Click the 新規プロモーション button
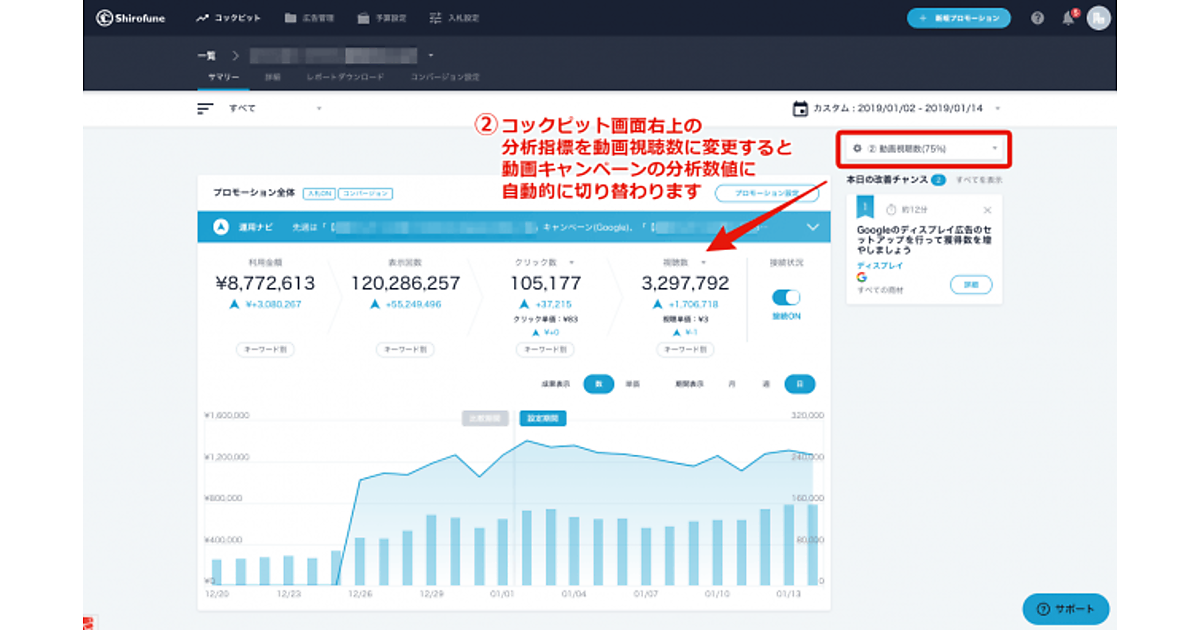The width and height of the screenshot is (1200, 630). (958, 18)
